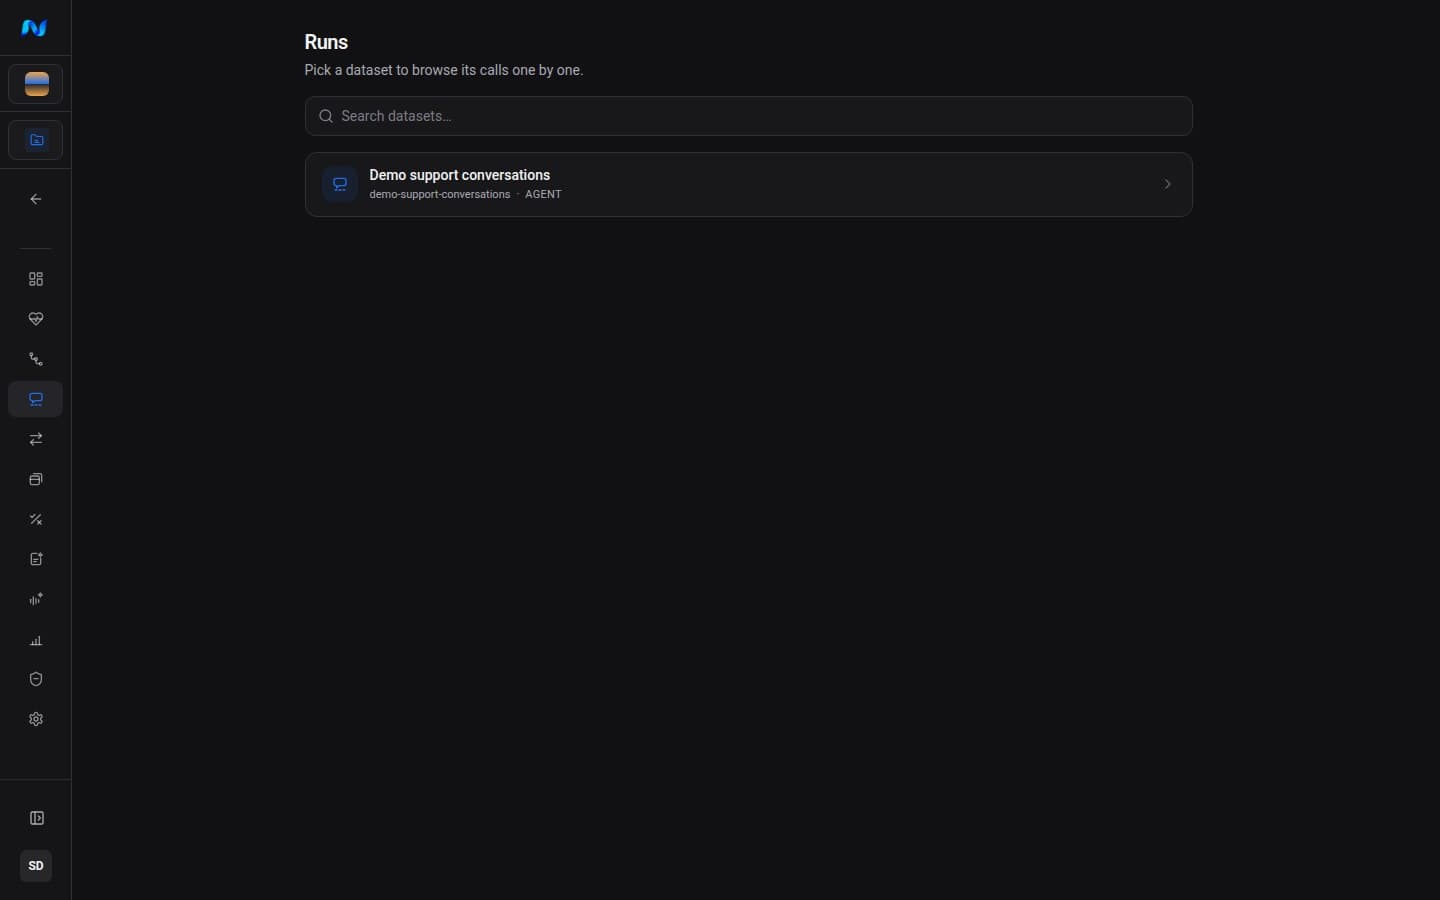Open the bar chart analytics icon
The height and width of the screenshot is (900, 1440).
[x=36, y=639]
